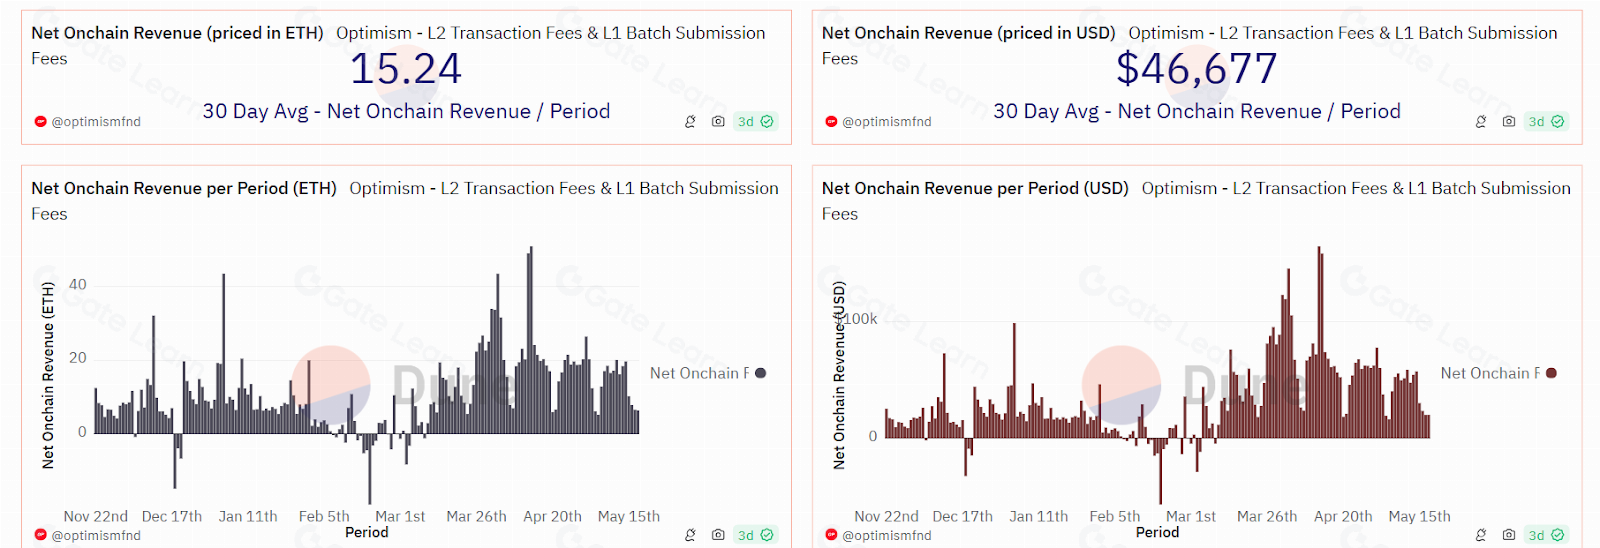This screenshot has width=1600, height=548.
Task: Click camera screenshot icon in ETH counter panel
Action: click(718, 122)
